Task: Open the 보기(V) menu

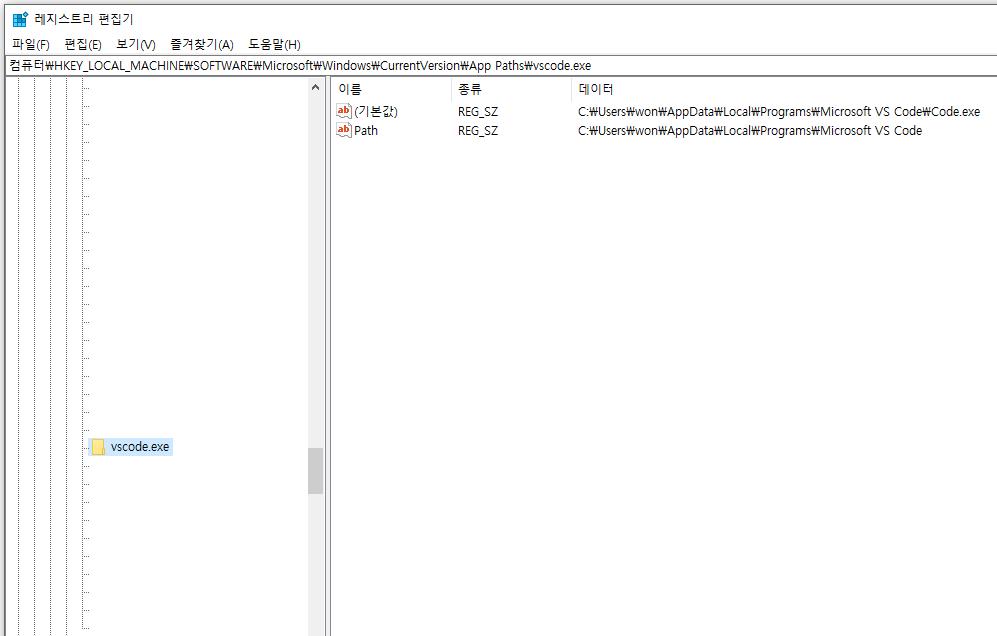Action: pyautogui.click(x=135, y=45)
